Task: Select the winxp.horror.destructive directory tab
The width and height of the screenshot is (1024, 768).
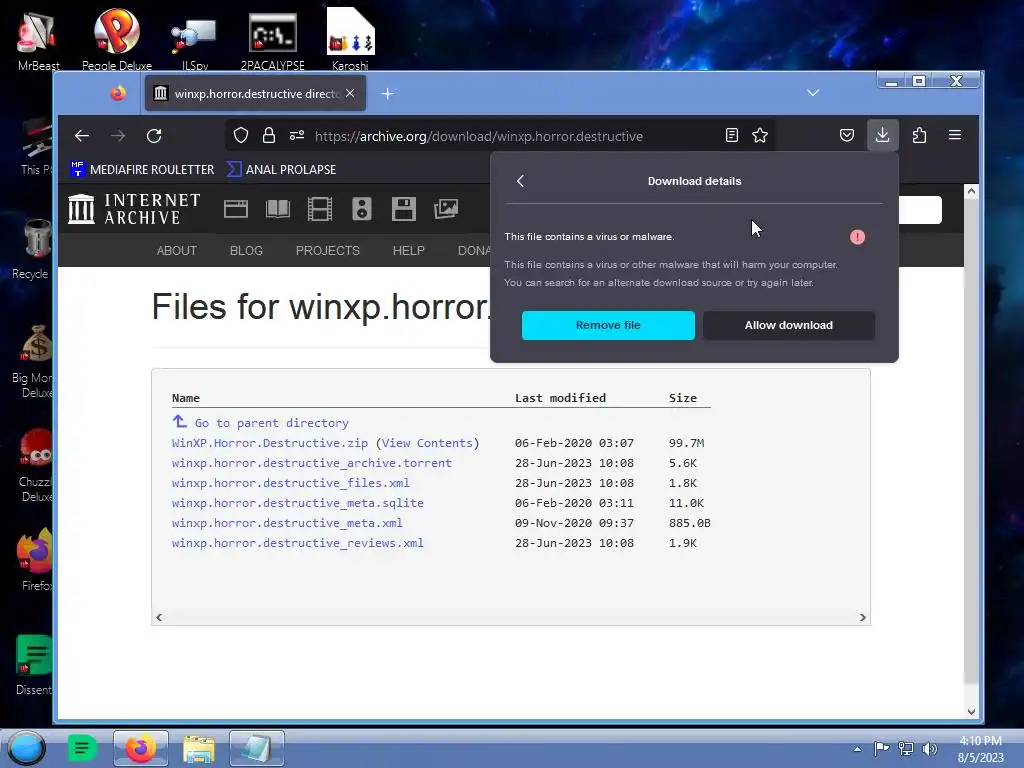Action: point(255,93)
